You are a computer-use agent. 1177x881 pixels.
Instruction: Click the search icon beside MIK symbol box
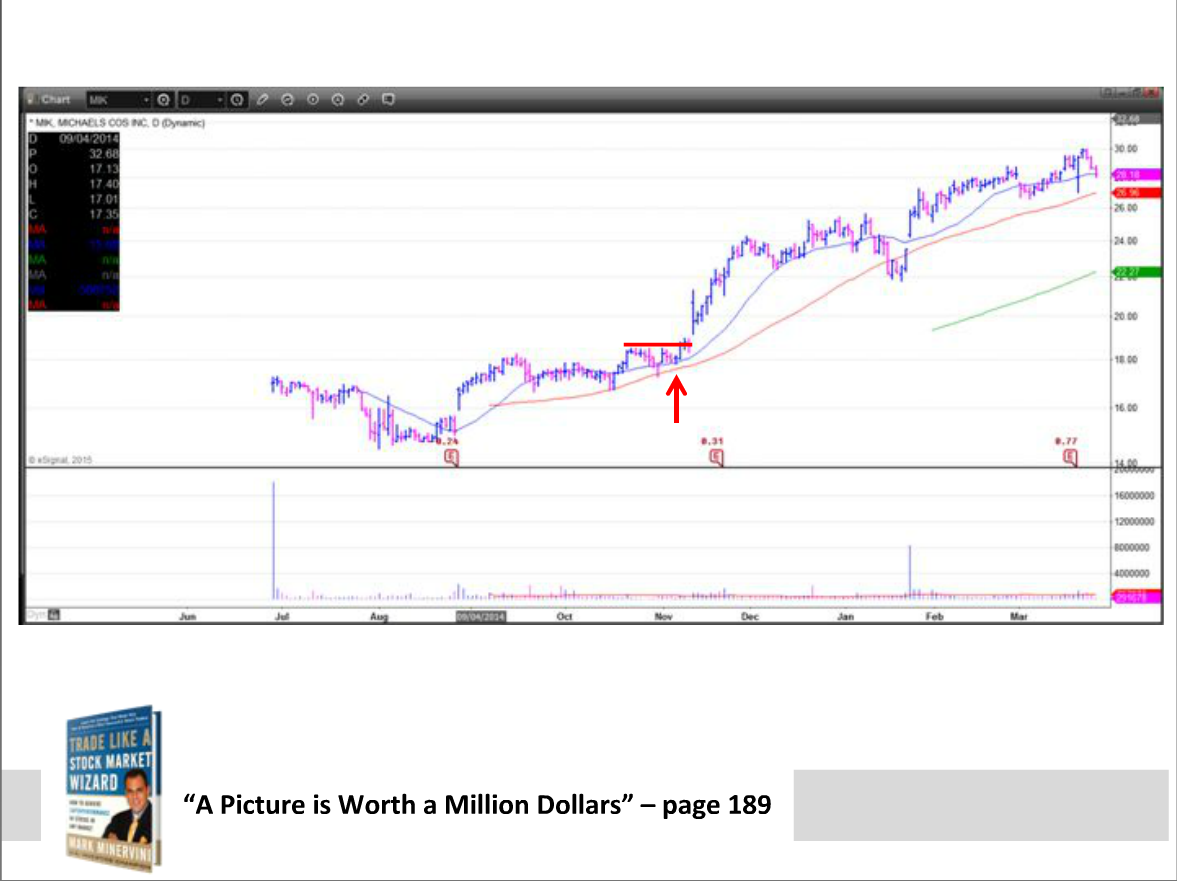coord(164,100)
